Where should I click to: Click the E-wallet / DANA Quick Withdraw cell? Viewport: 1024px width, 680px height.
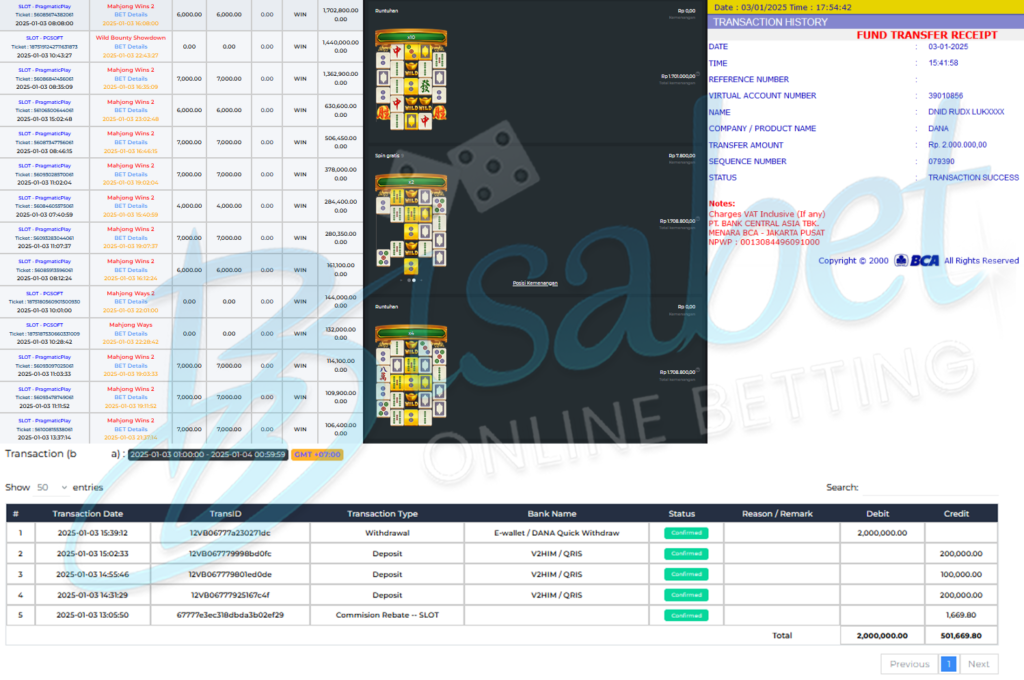point(556,533)
